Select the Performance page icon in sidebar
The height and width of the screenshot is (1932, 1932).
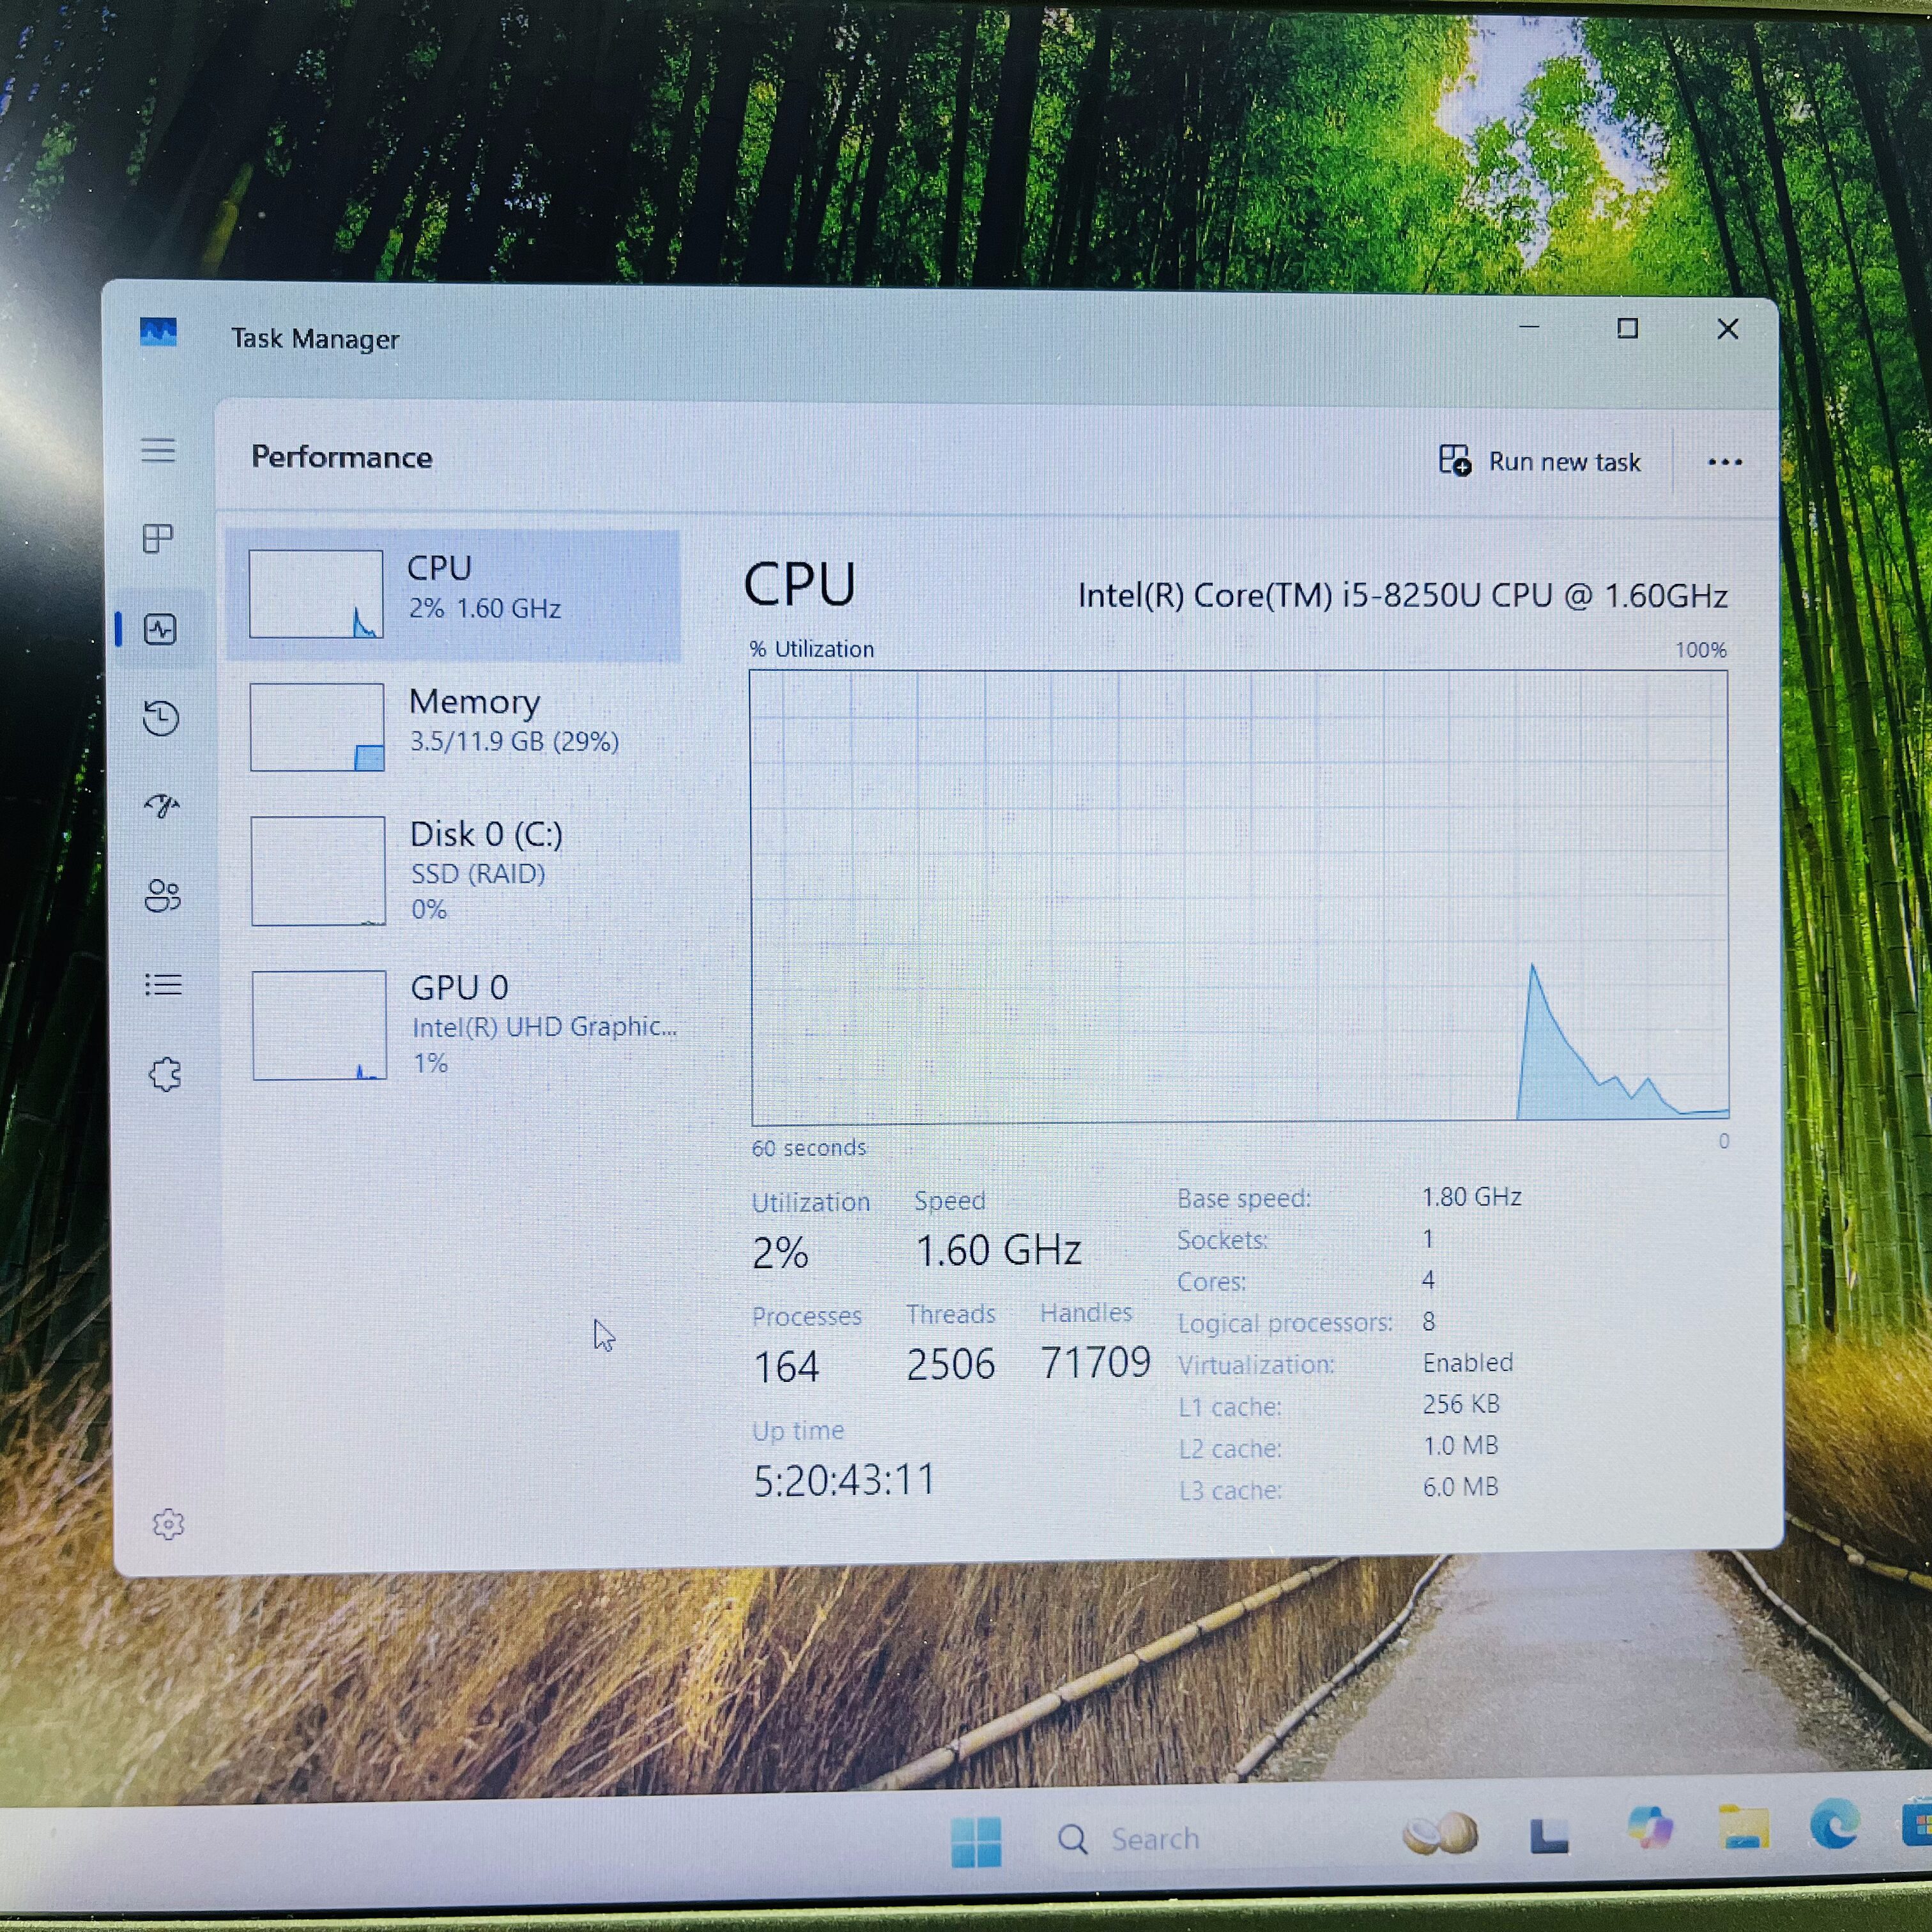[160, 629]
